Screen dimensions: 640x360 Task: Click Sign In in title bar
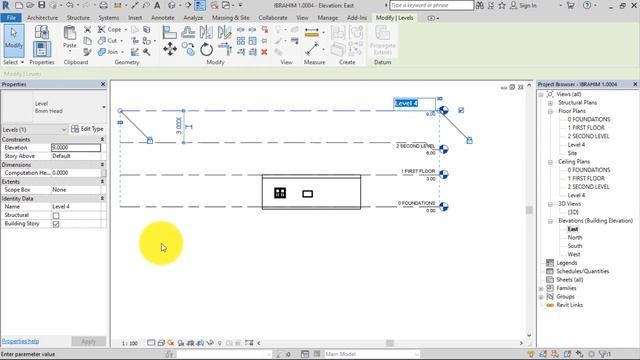(524, 5)
